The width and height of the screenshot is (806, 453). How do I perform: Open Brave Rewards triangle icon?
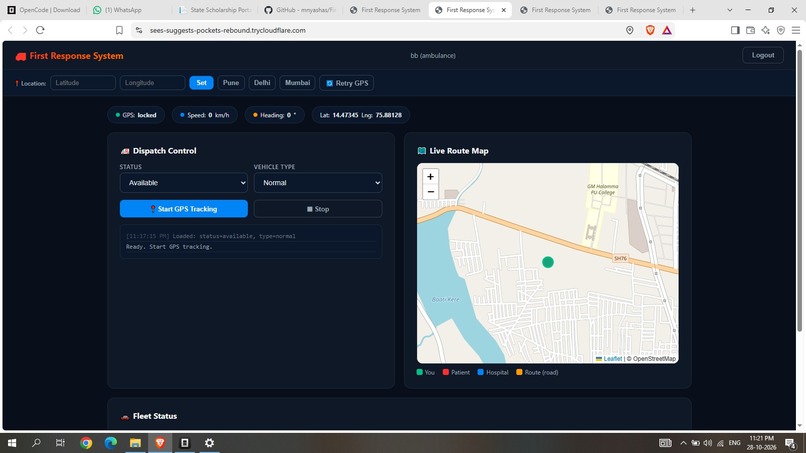[667, 30]
